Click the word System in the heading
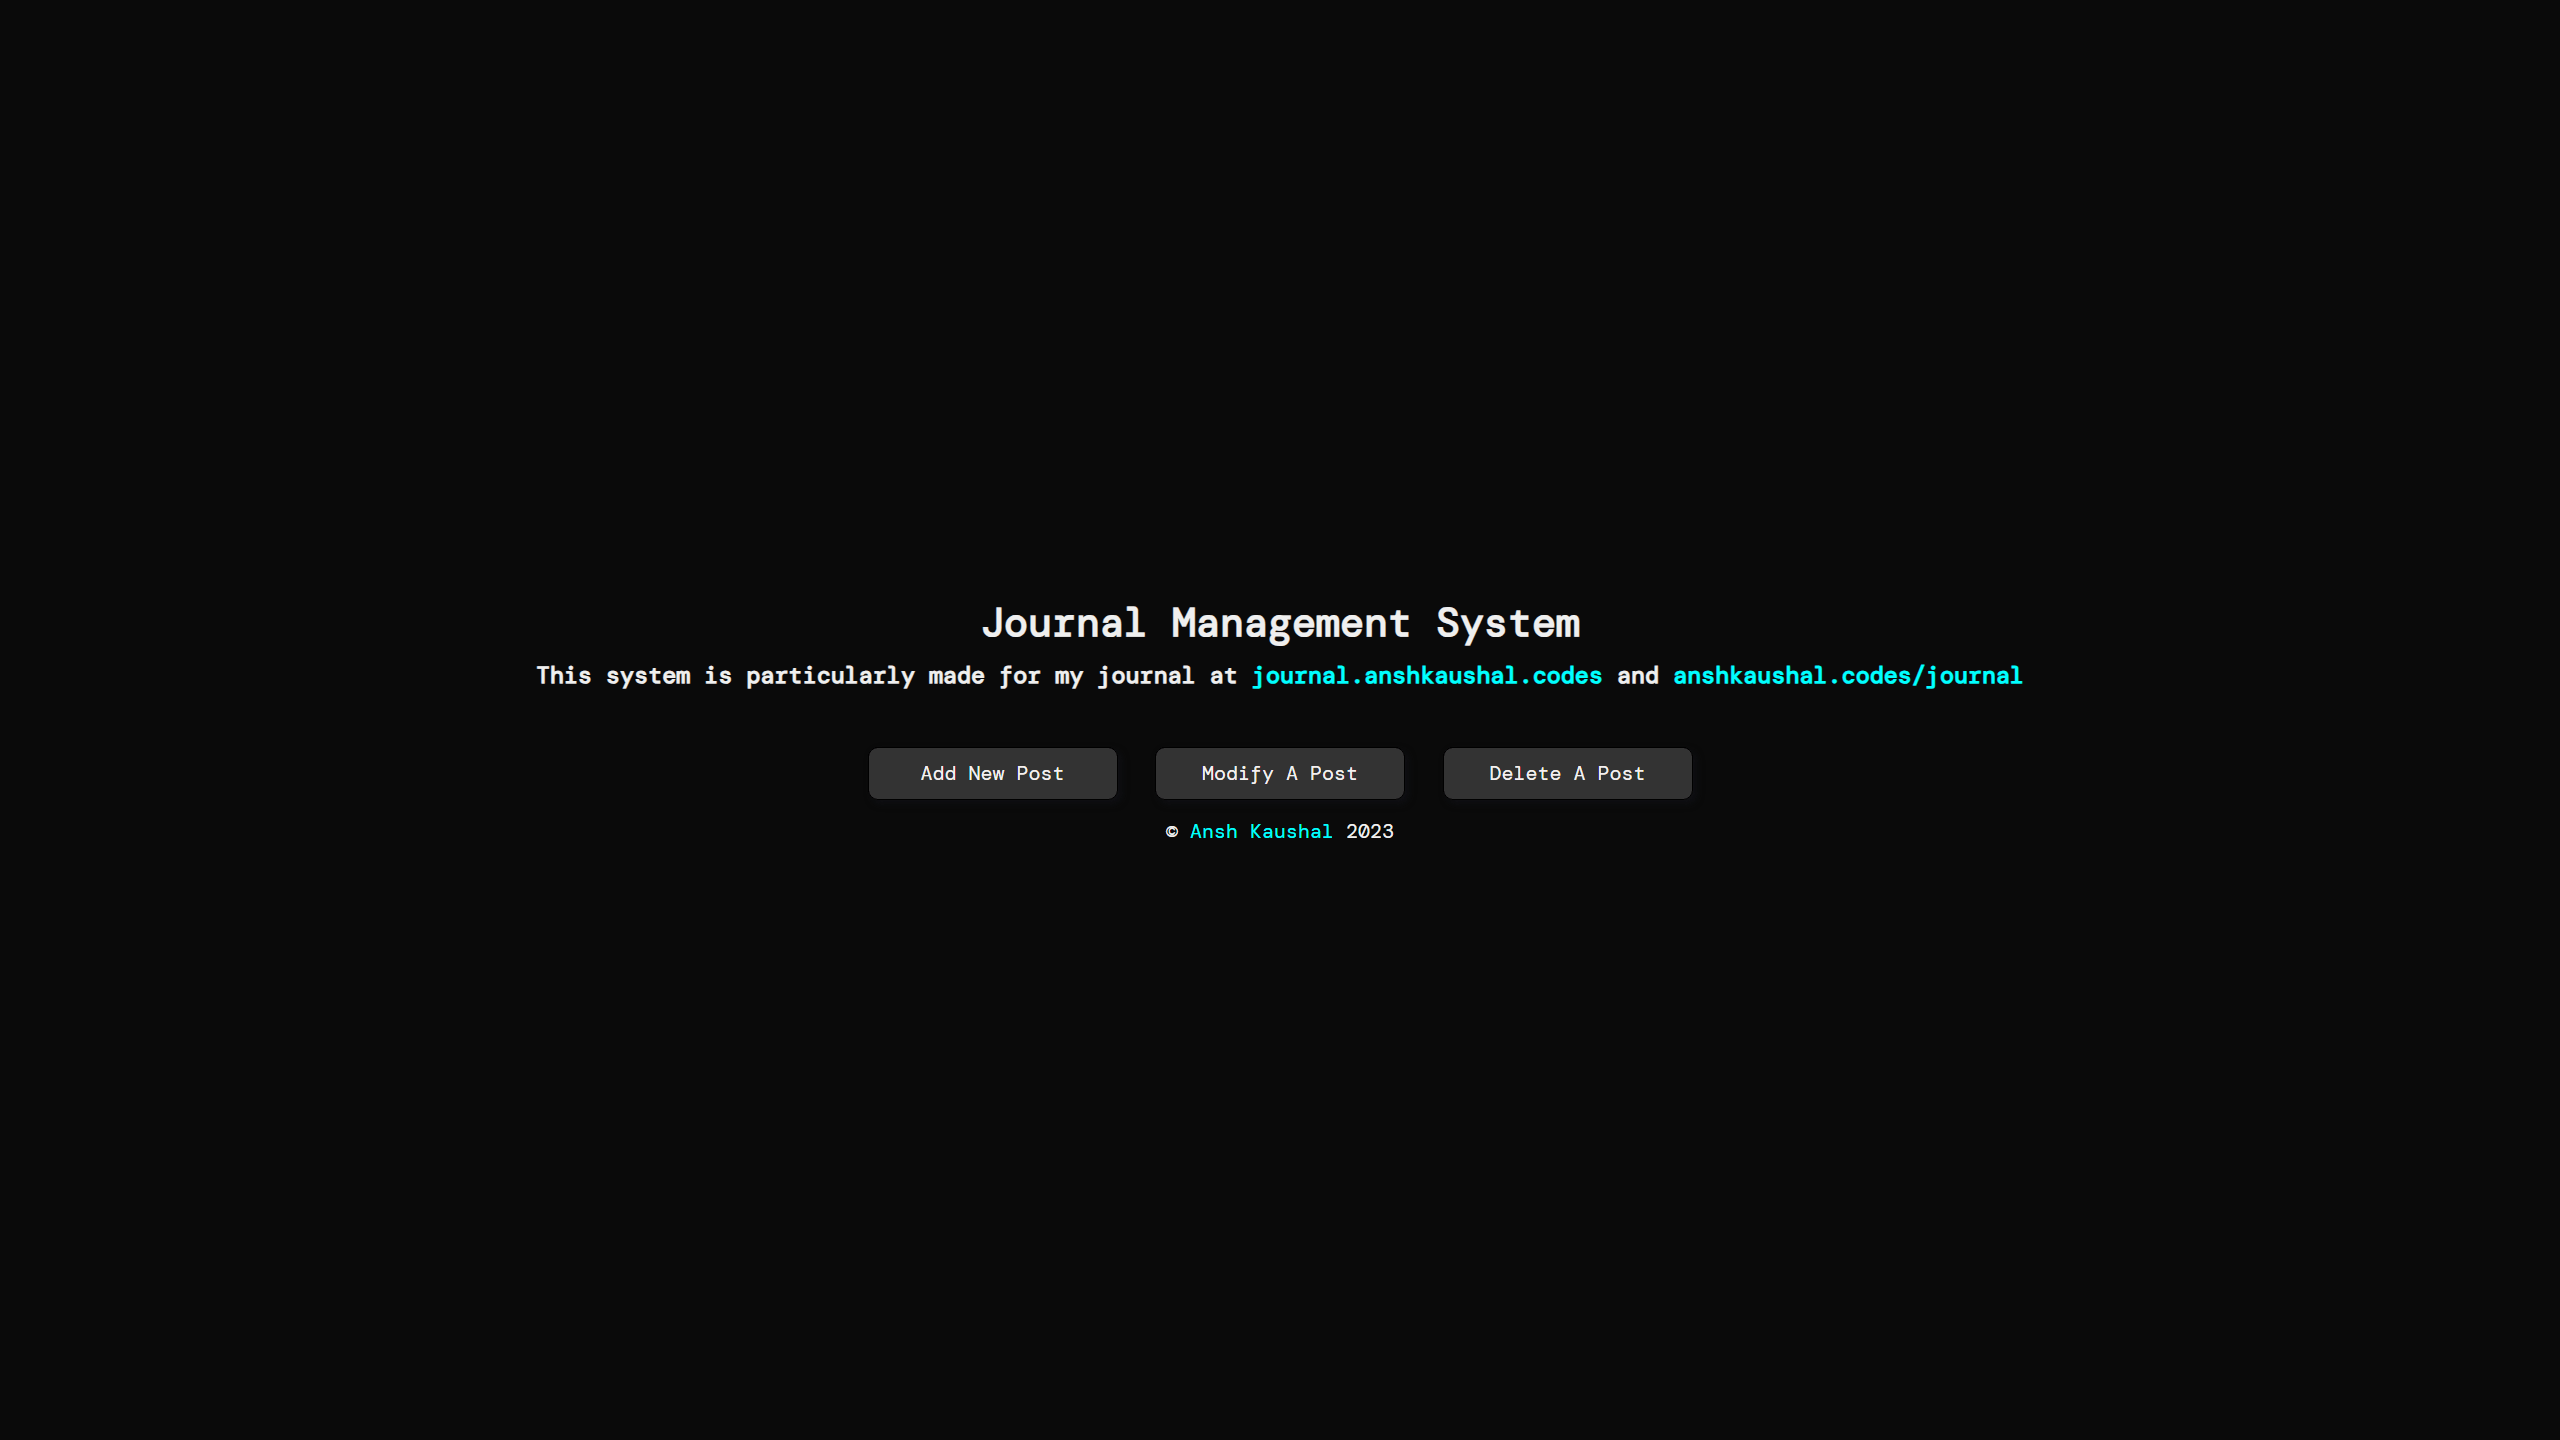 click(1508, 624)
